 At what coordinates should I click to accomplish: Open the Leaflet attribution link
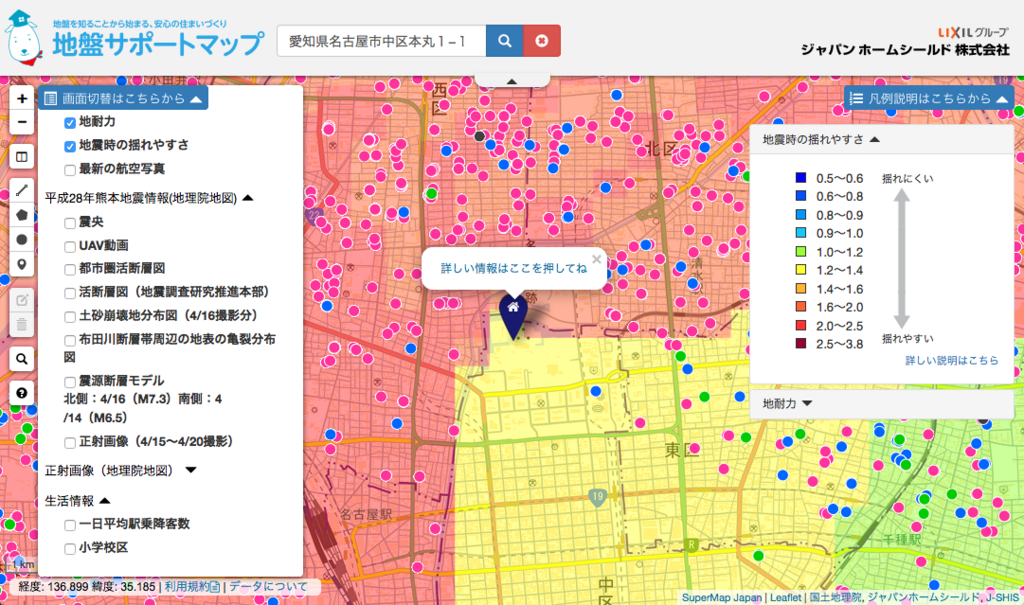point(785,597)
